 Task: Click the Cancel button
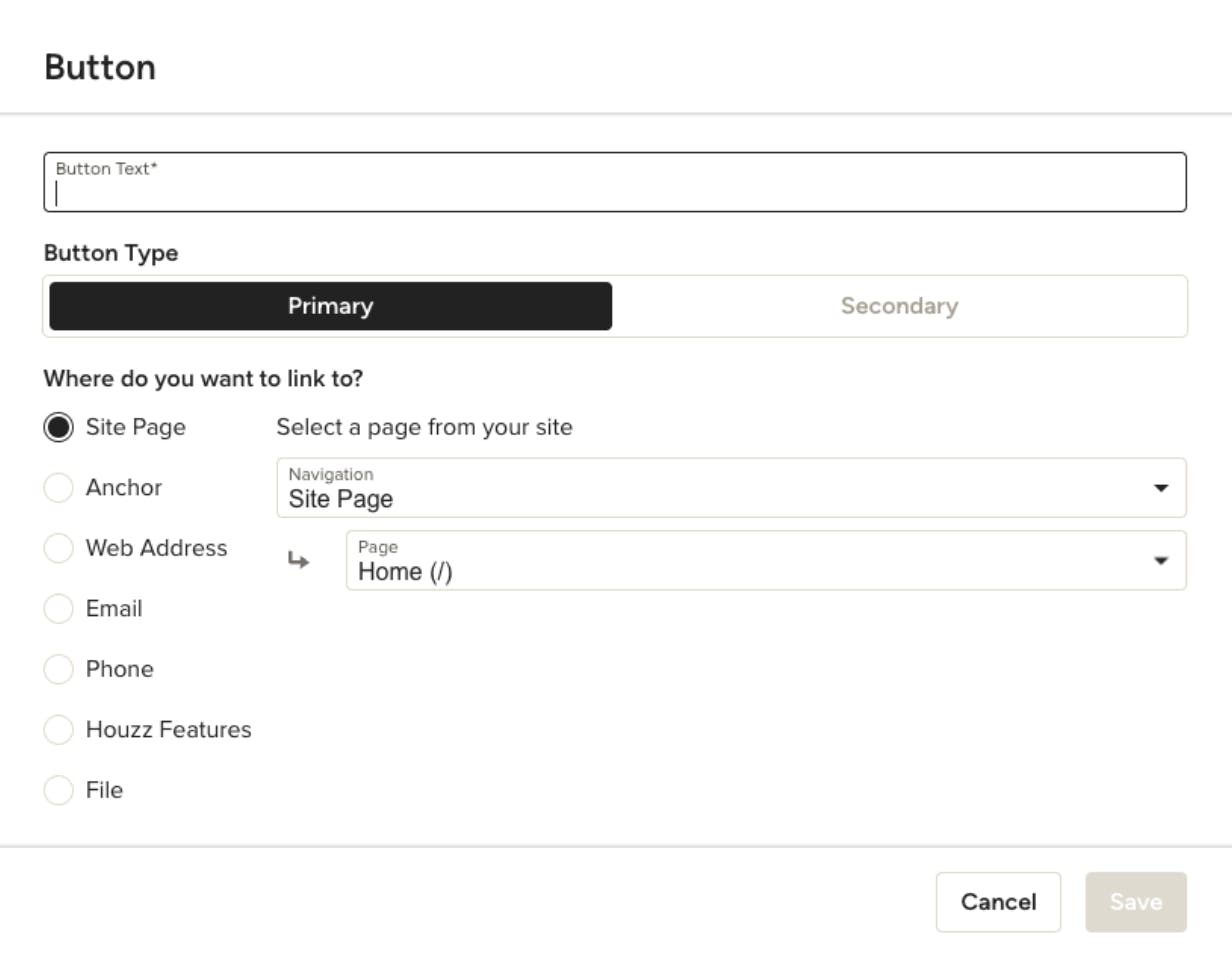click(x=998, y=902)
